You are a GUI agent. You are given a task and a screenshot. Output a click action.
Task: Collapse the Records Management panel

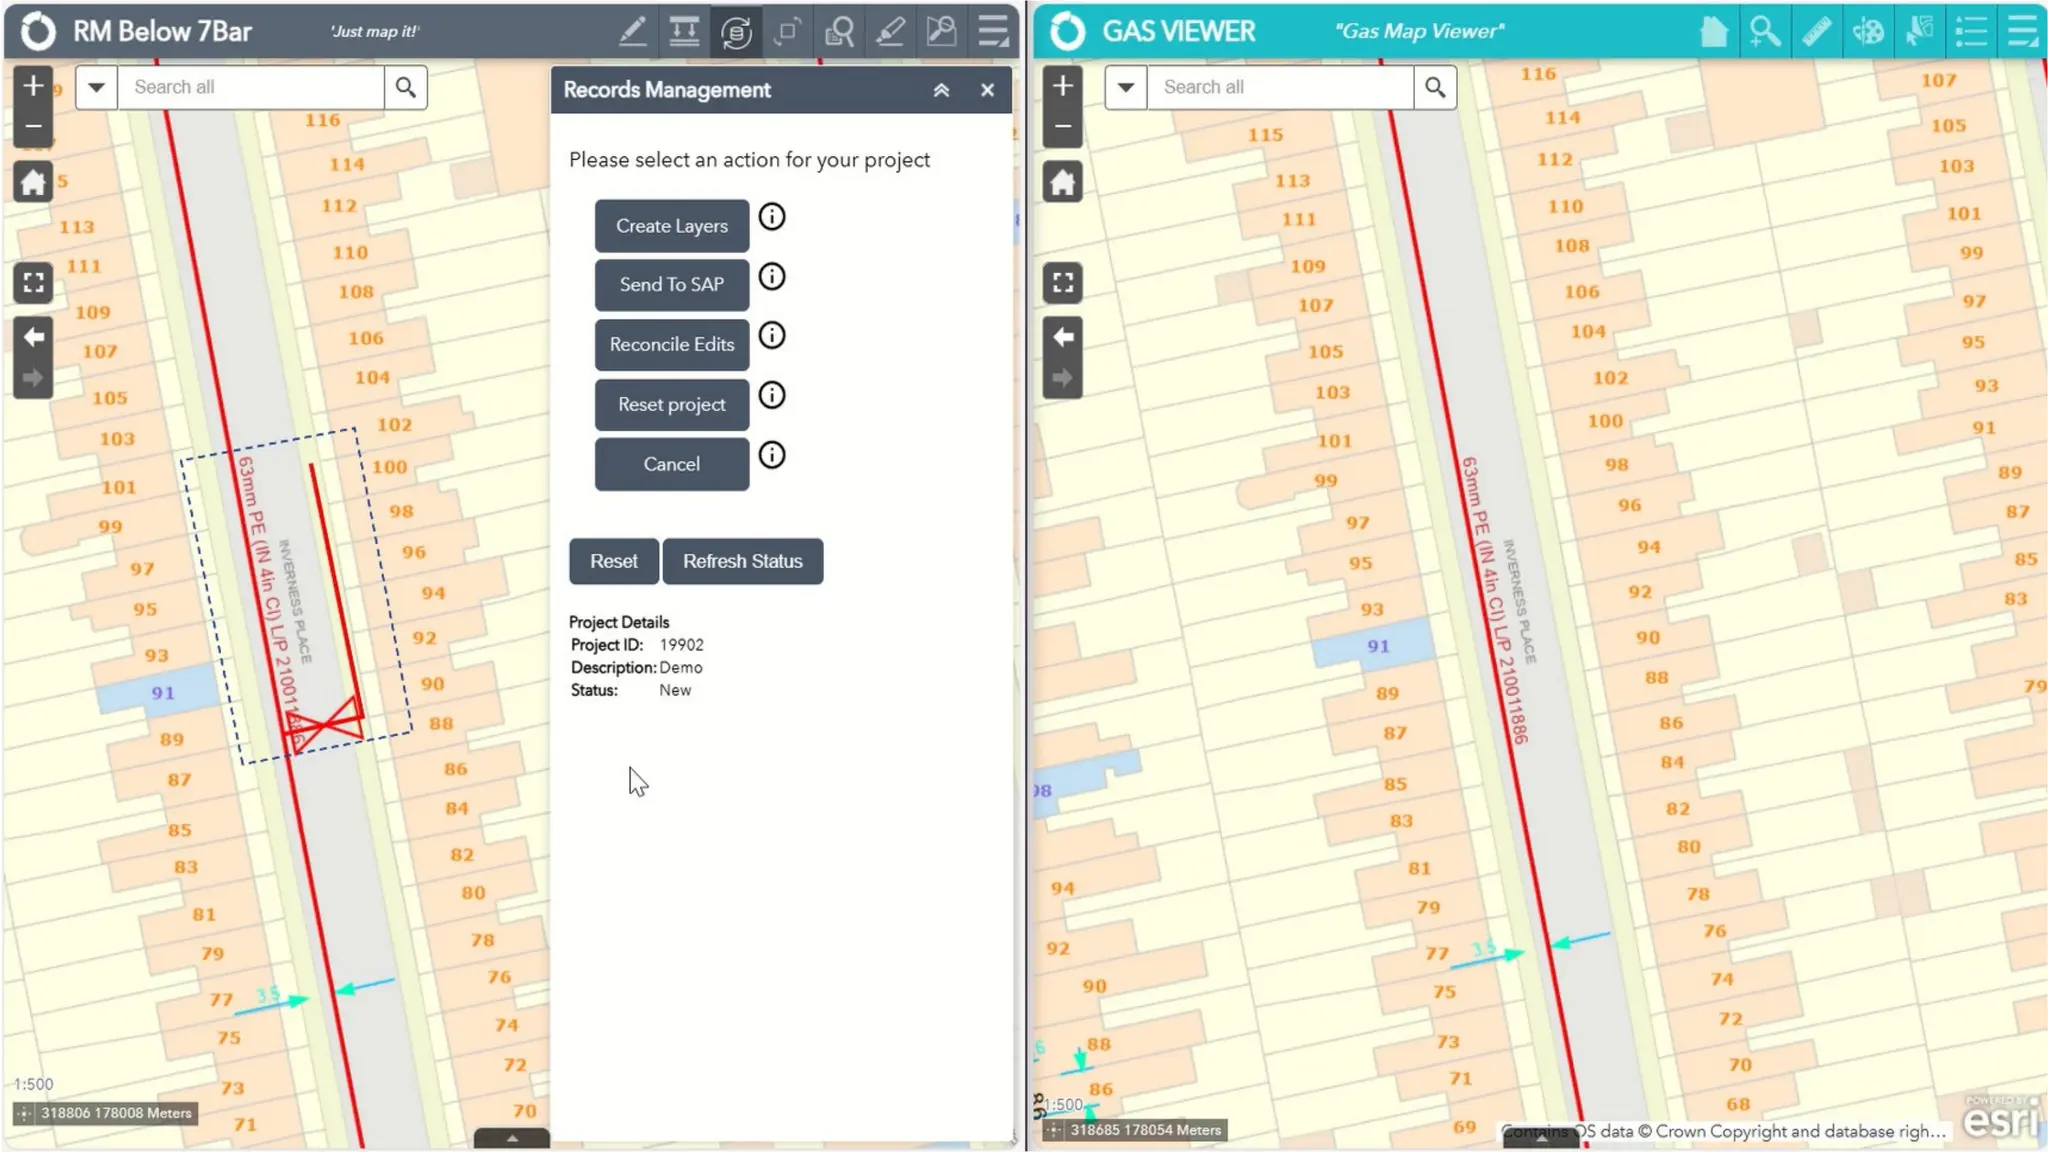coord(941,90)
